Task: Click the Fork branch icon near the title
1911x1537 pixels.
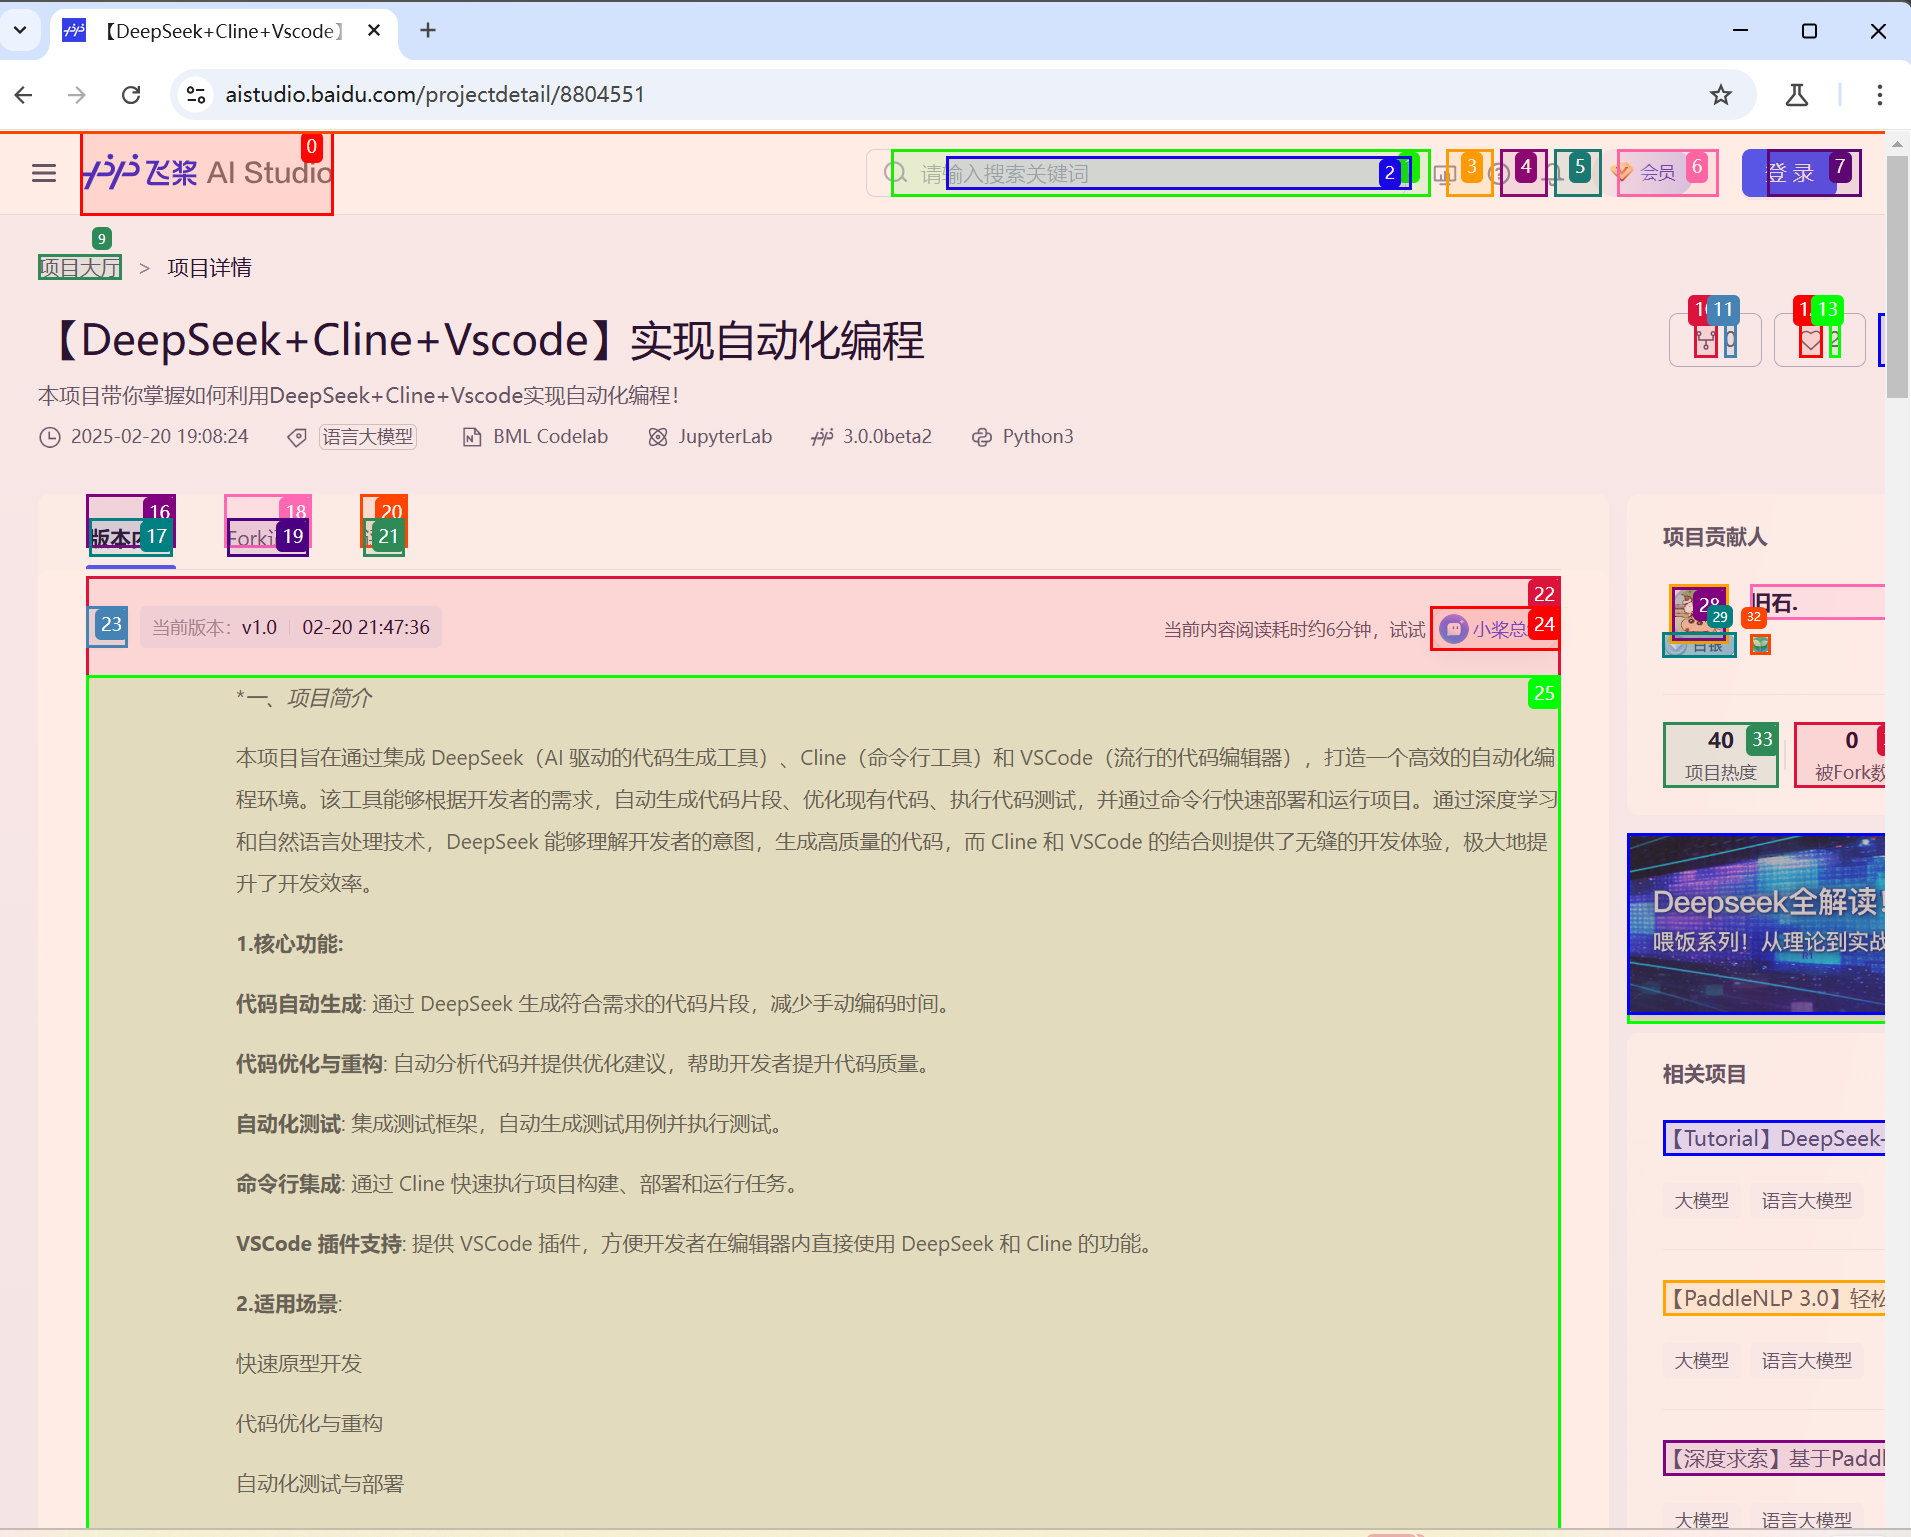Action: [x=1706, y=342]
